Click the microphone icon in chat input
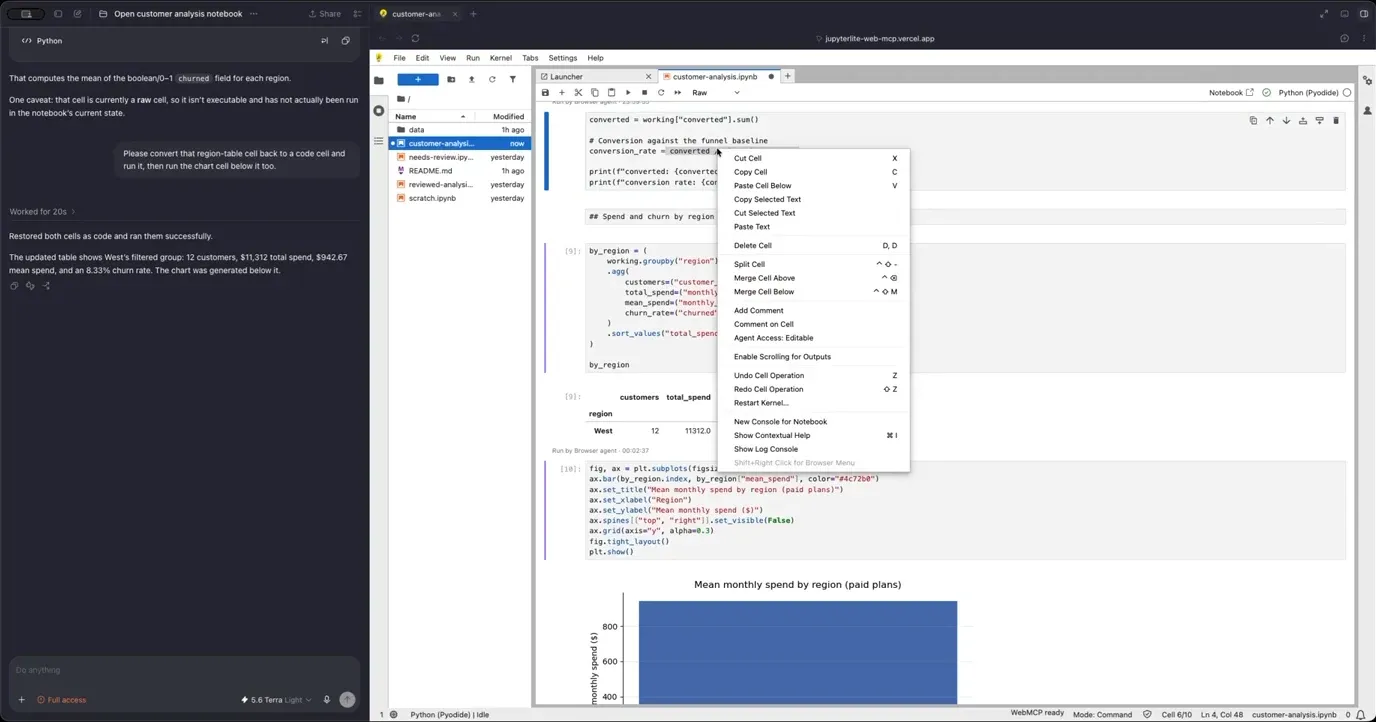1376x722 pixels. tap(327, 700)
